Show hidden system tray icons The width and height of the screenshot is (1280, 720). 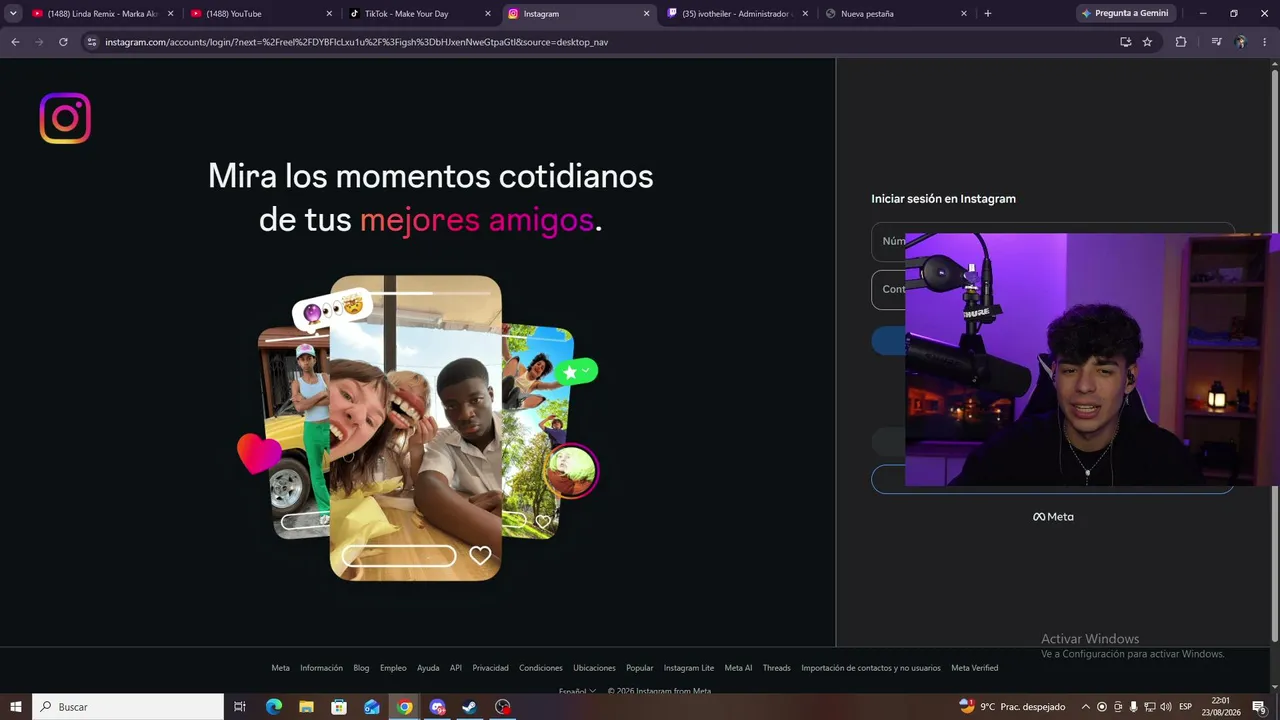[x=1086, y=707]
